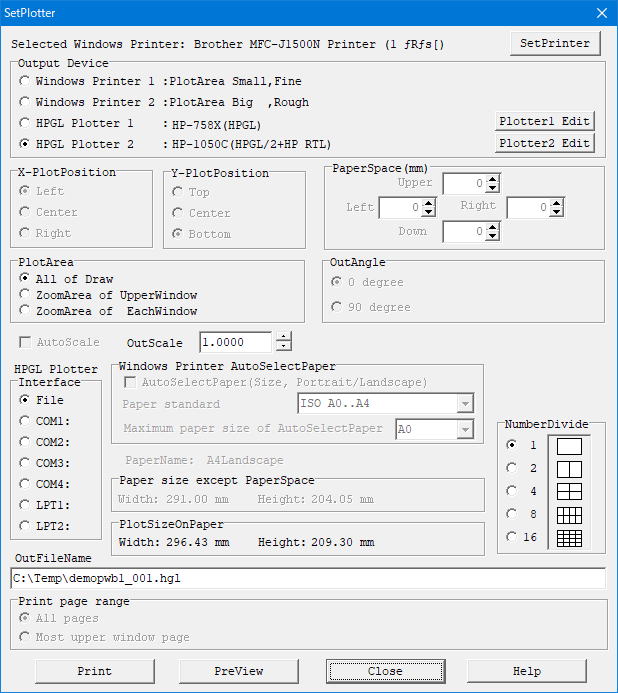Click the Left PaperSpace stepper arrows
The image size is (618, 693).
pos(428,207)
